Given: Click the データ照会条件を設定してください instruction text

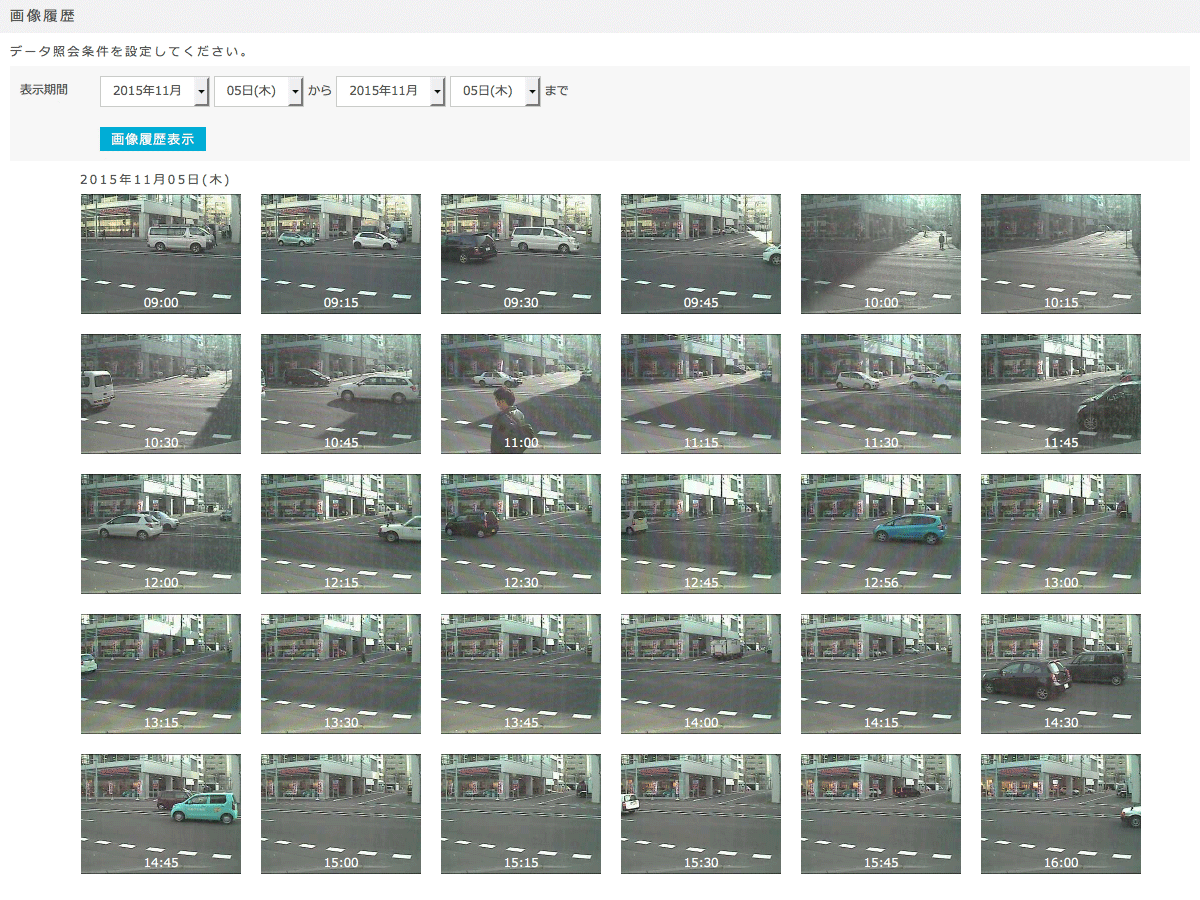Looking at the screenshot, I should tap(128, 50).
